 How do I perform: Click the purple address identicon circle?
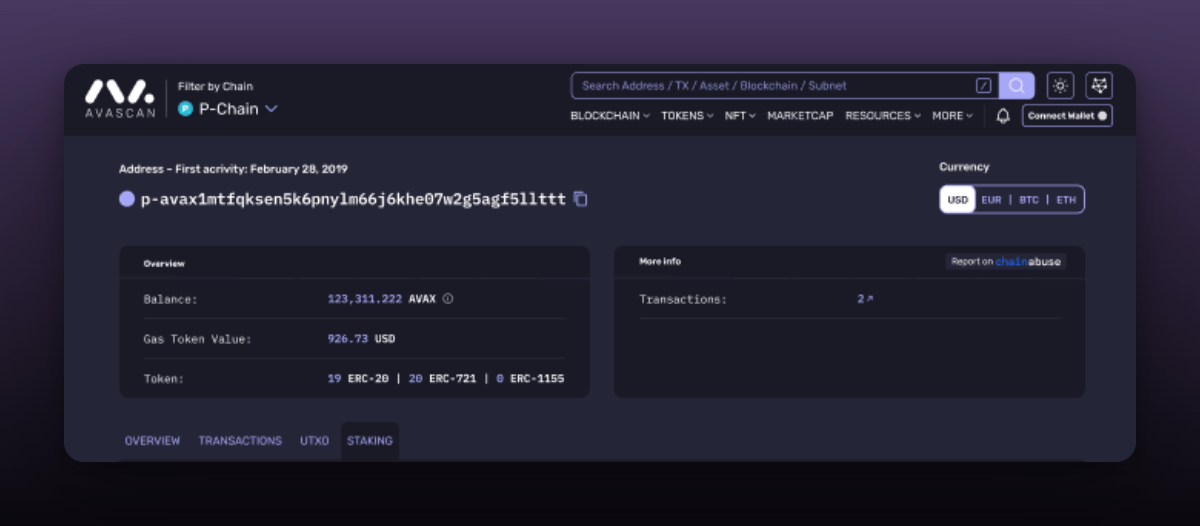pos(127,199)
